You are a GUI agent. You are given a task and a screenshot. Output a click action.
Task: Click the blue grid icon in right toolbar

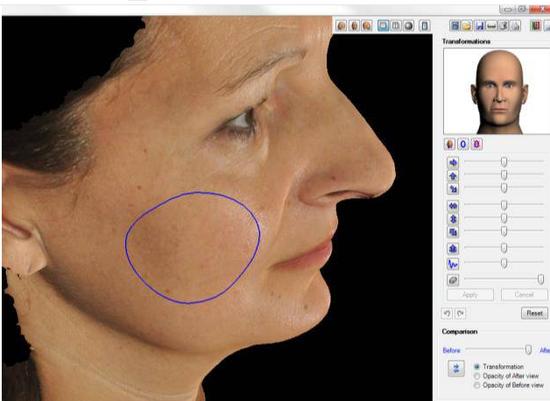[x=455, y=26]
